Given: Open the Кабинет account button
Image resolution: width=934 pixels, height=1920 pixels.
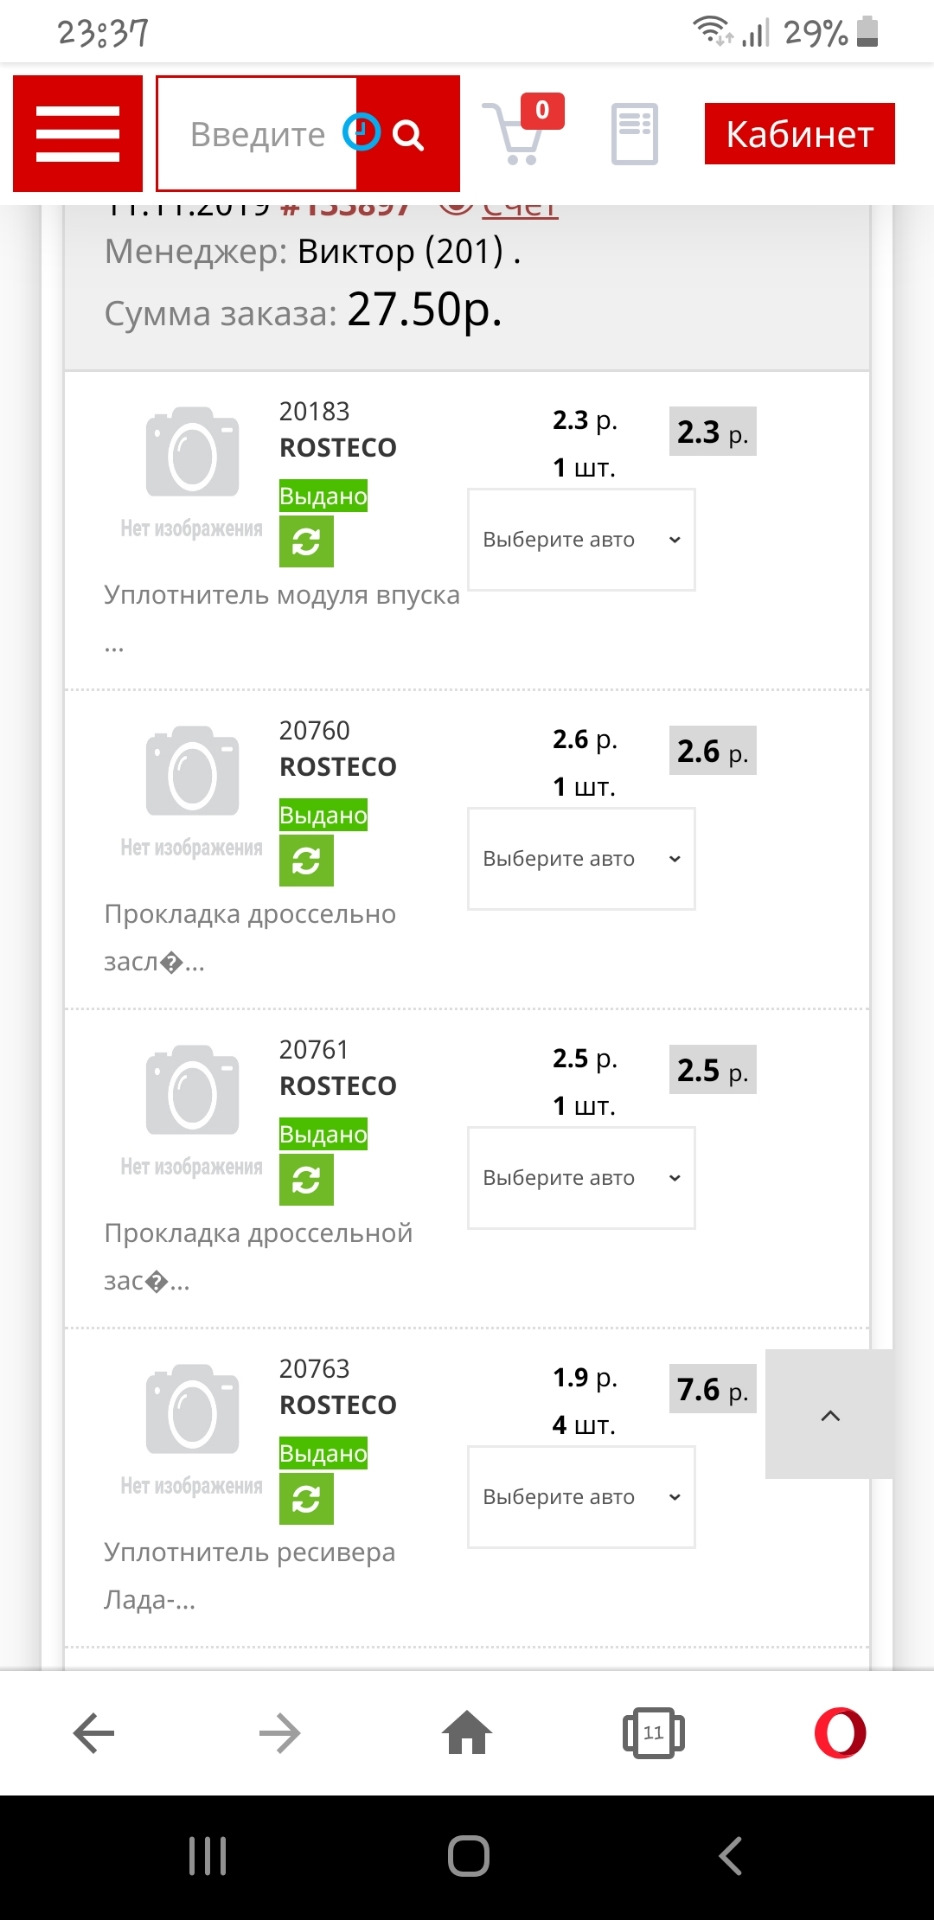Looking at the screenshot, I should coord(800,134).
